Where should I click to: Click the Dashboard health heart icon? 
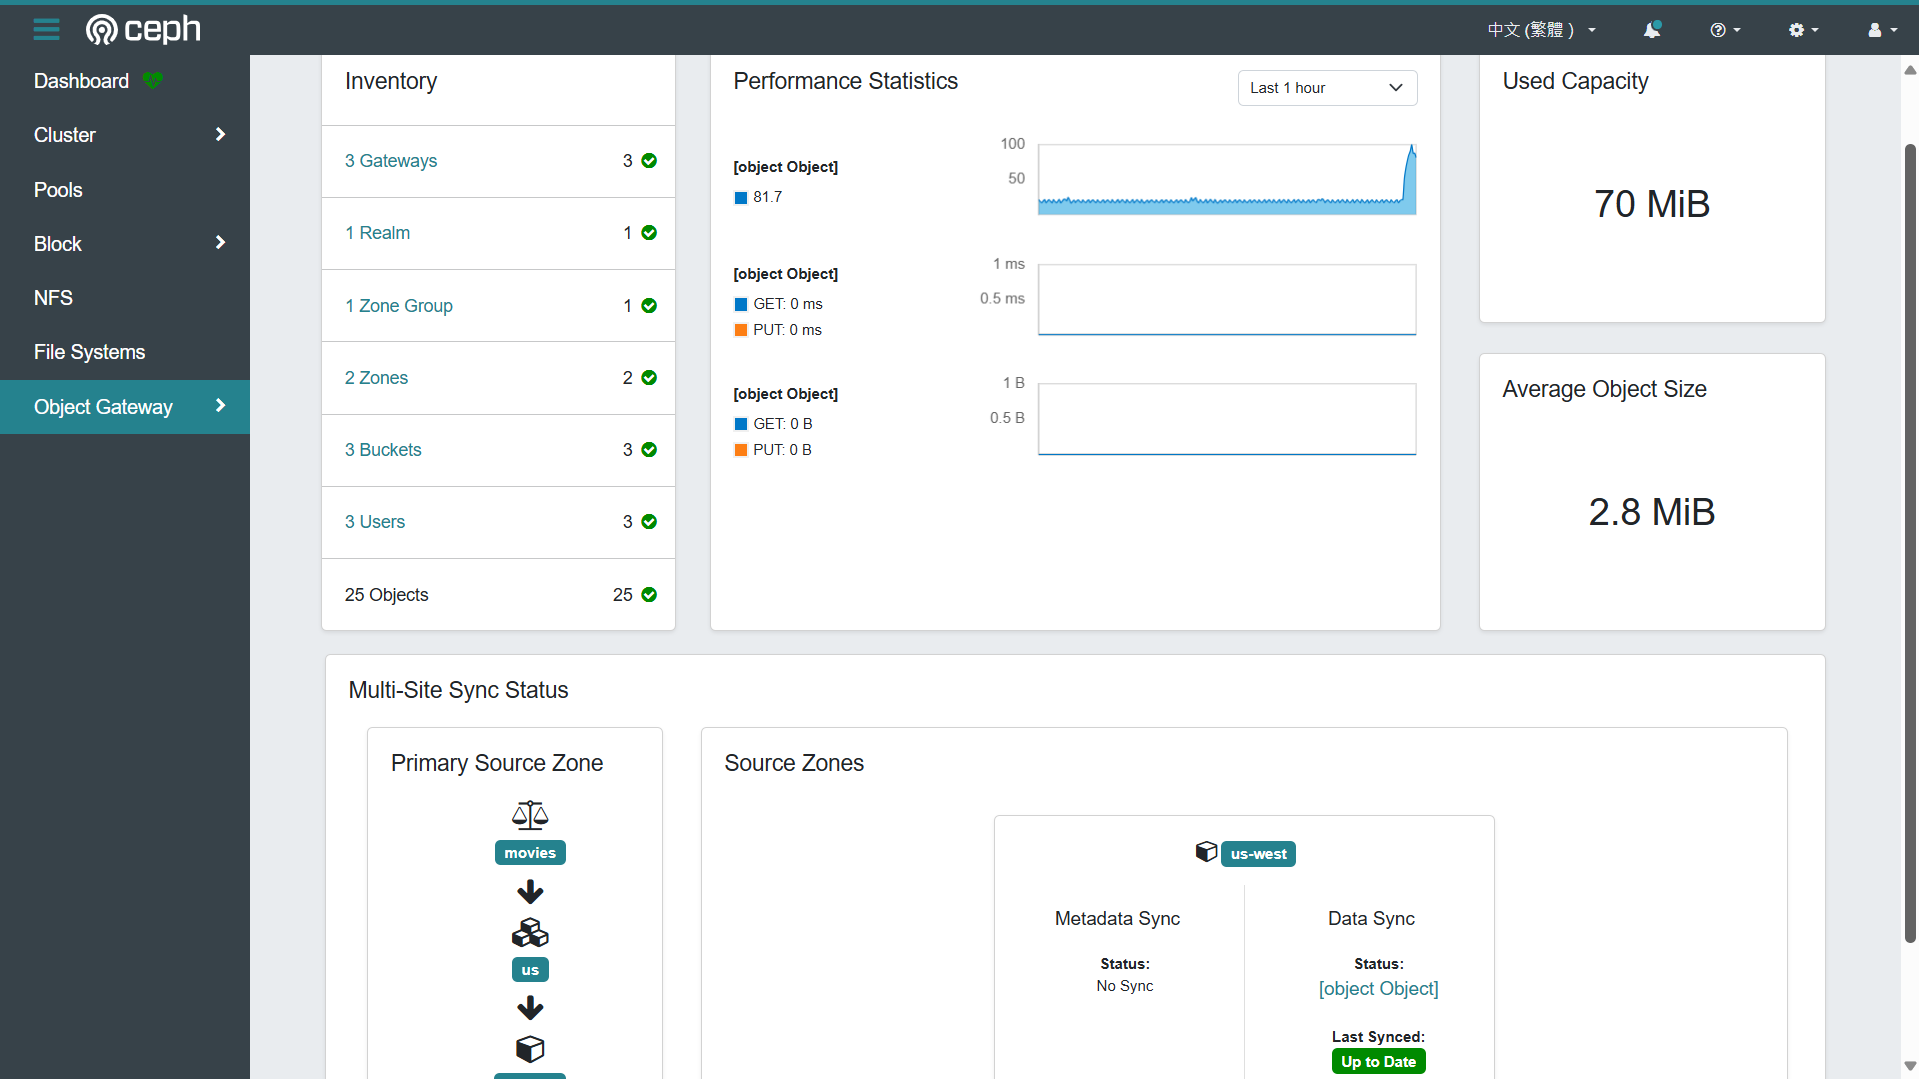pyautogui.click(x=152, y=80)
